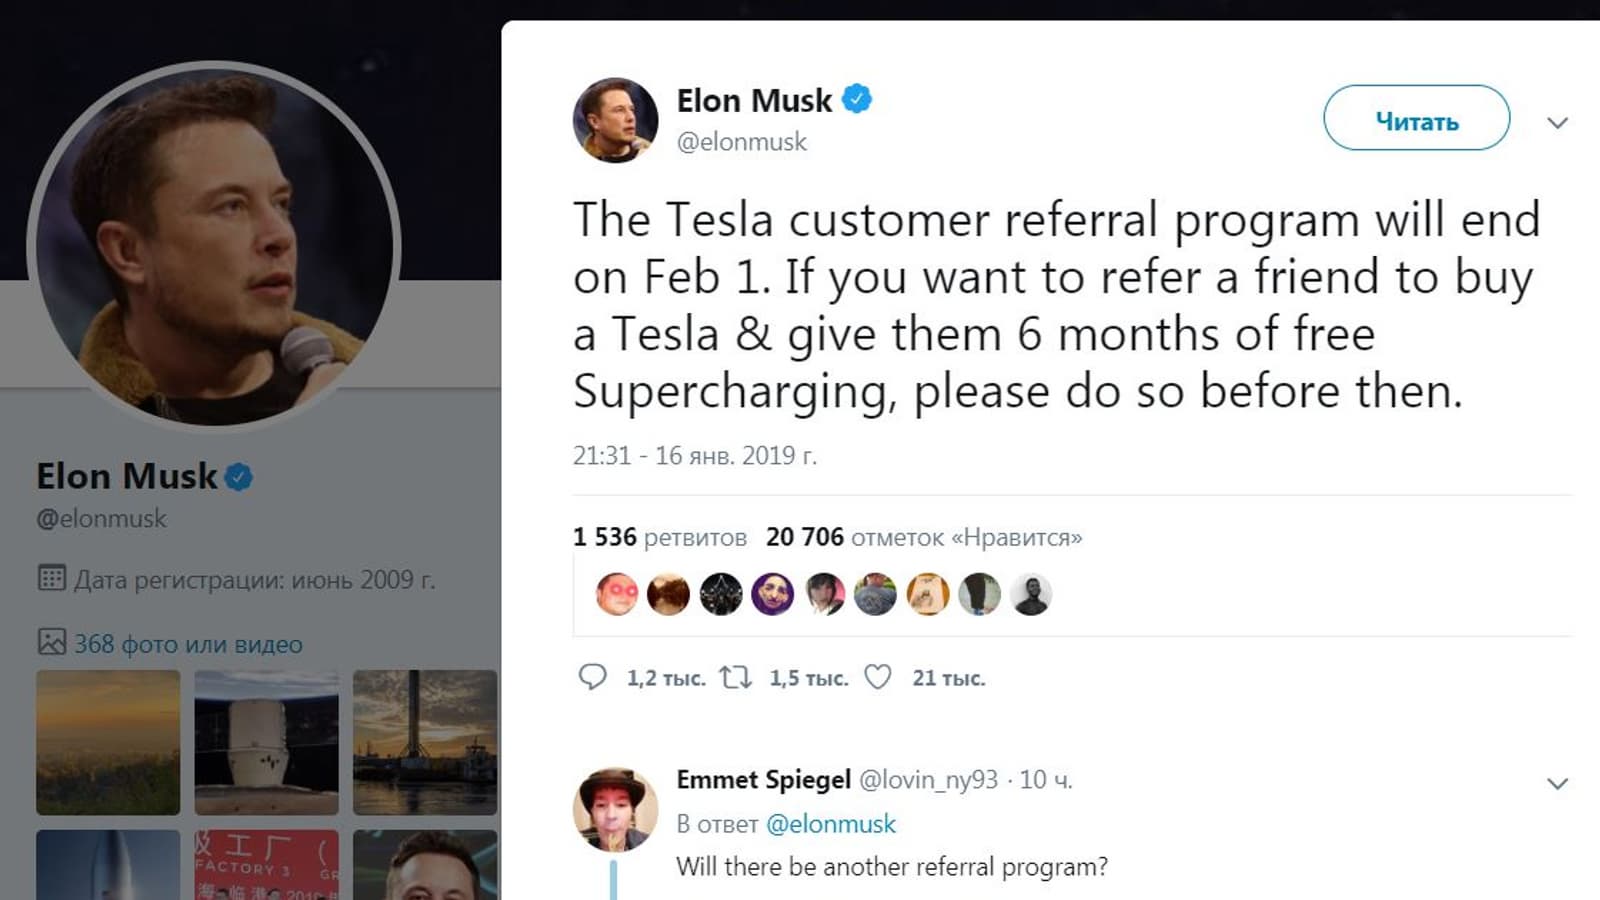
Task: Open the sunset landscape media thumbnail
Action: tap(108, 742)
